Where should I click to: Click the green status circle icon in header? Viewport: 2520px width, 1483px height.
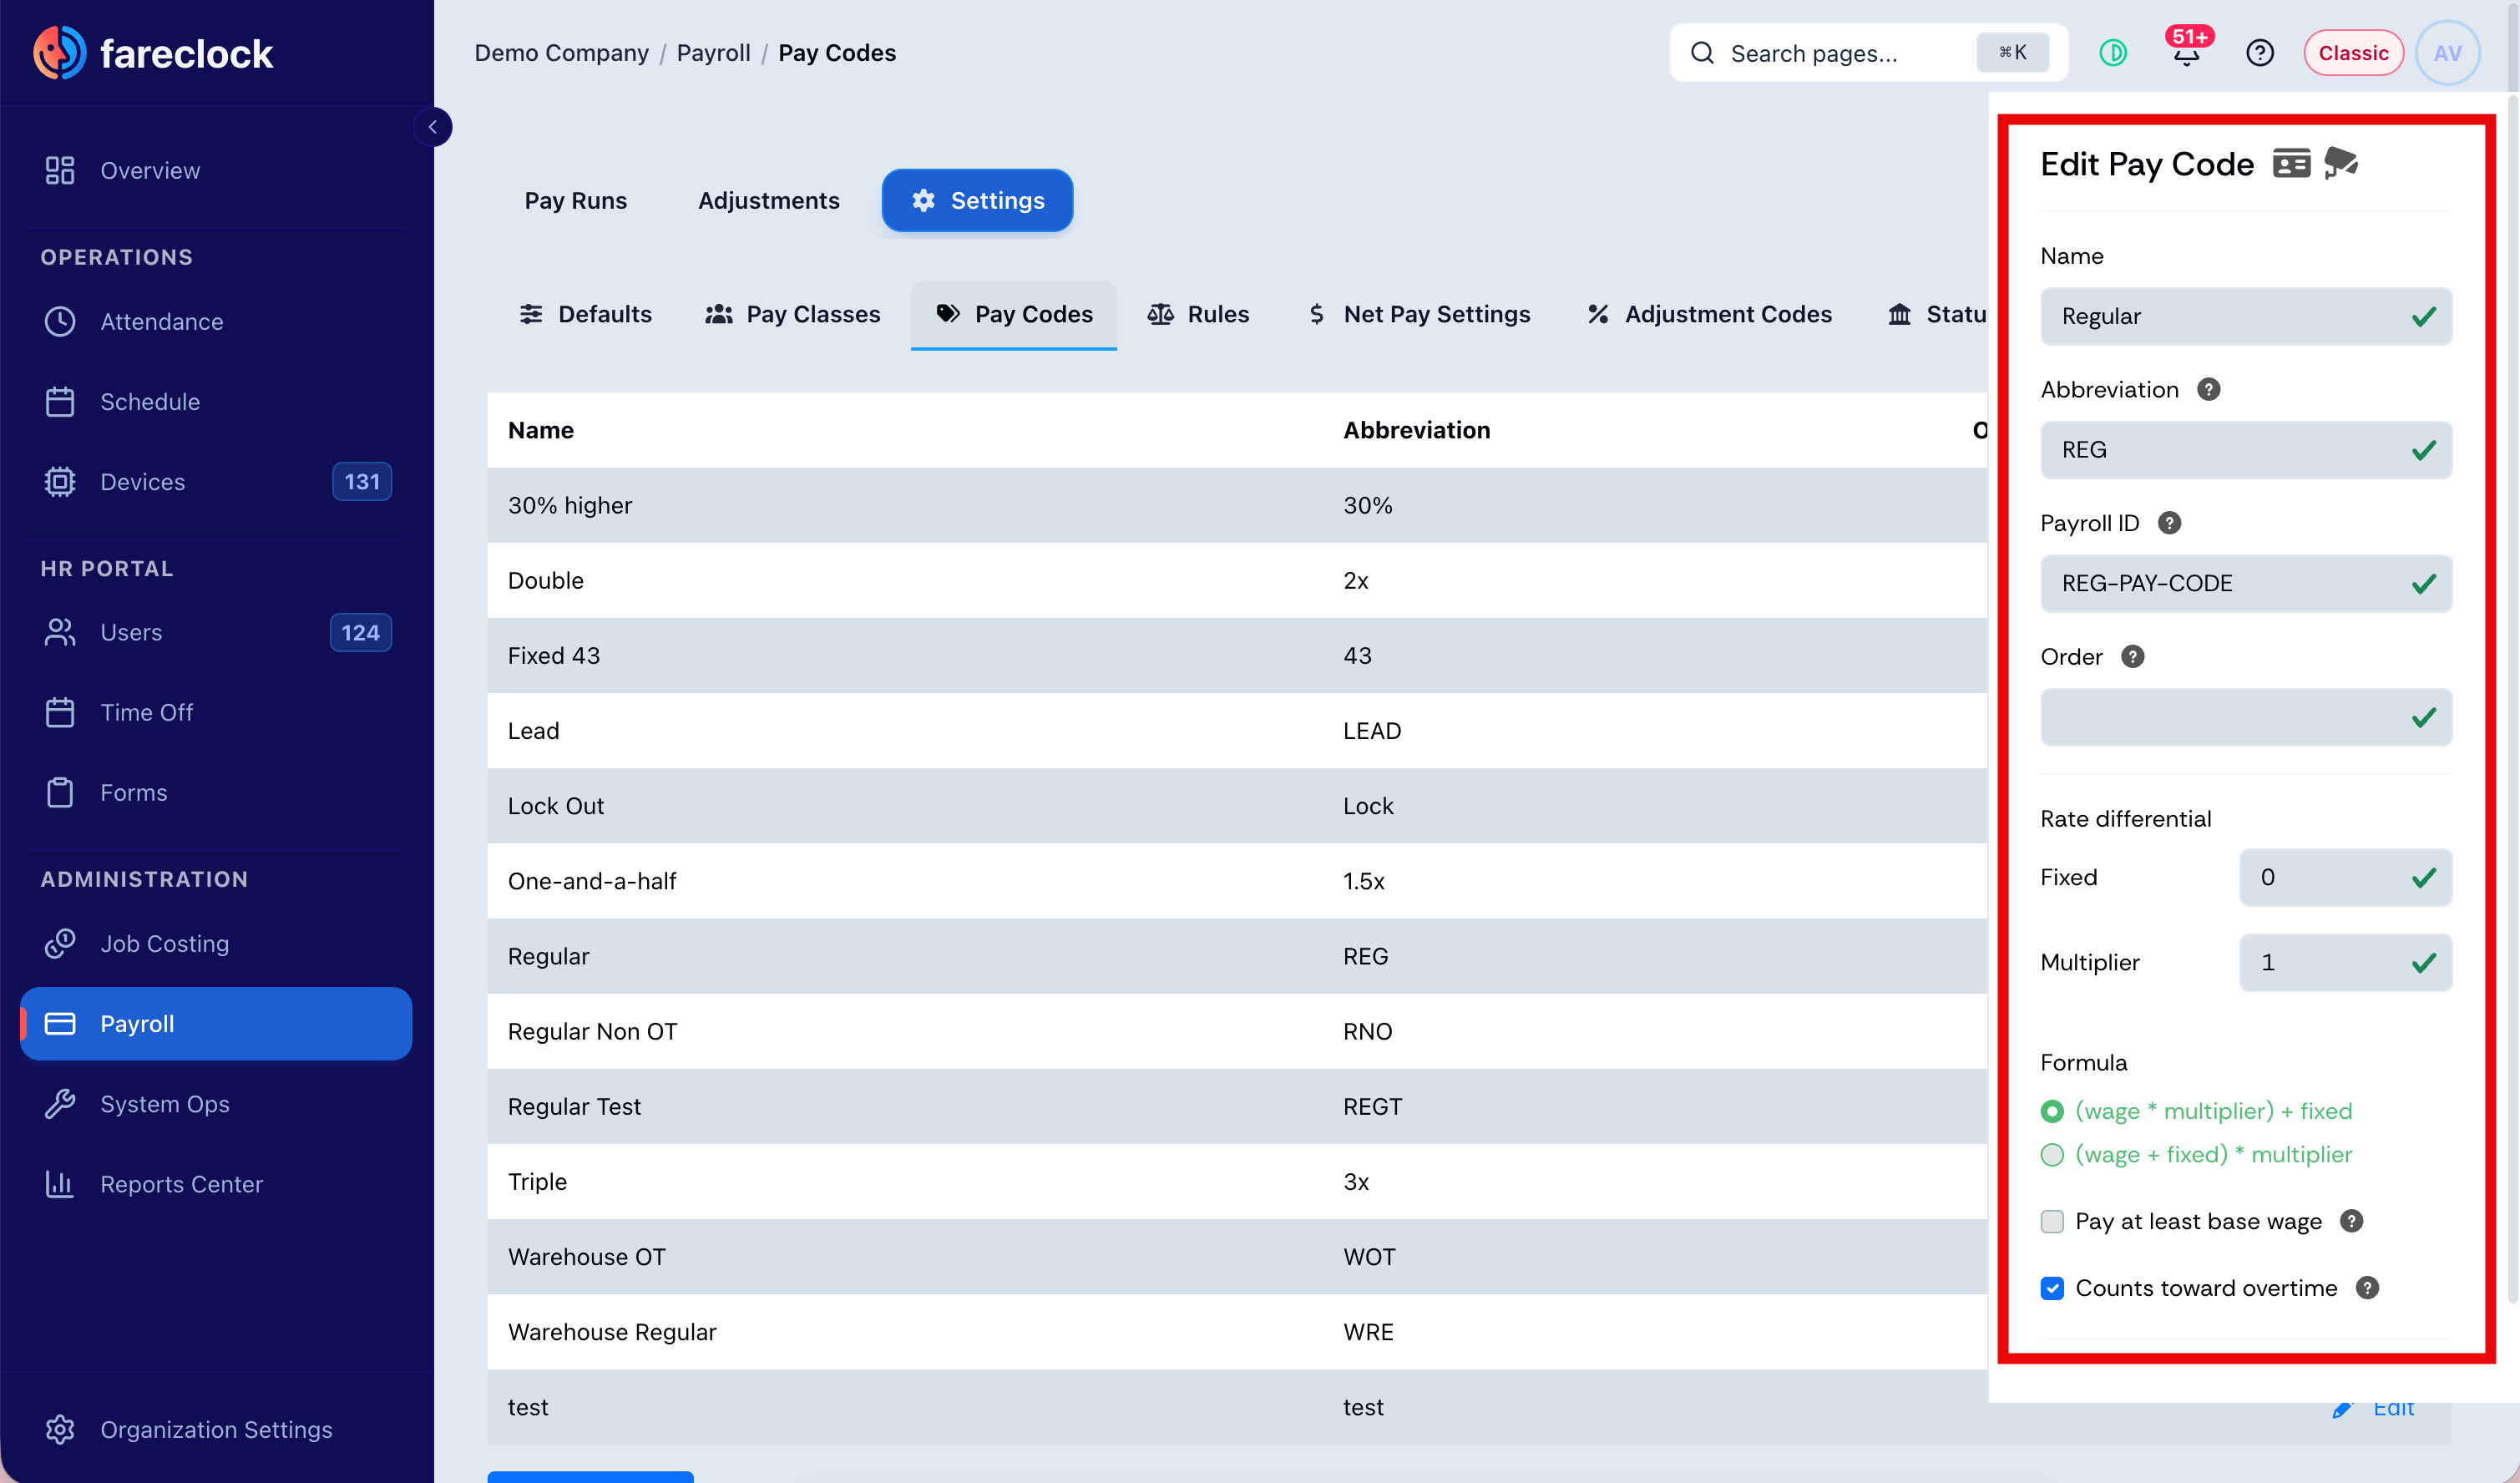[x=2113, y=53]
